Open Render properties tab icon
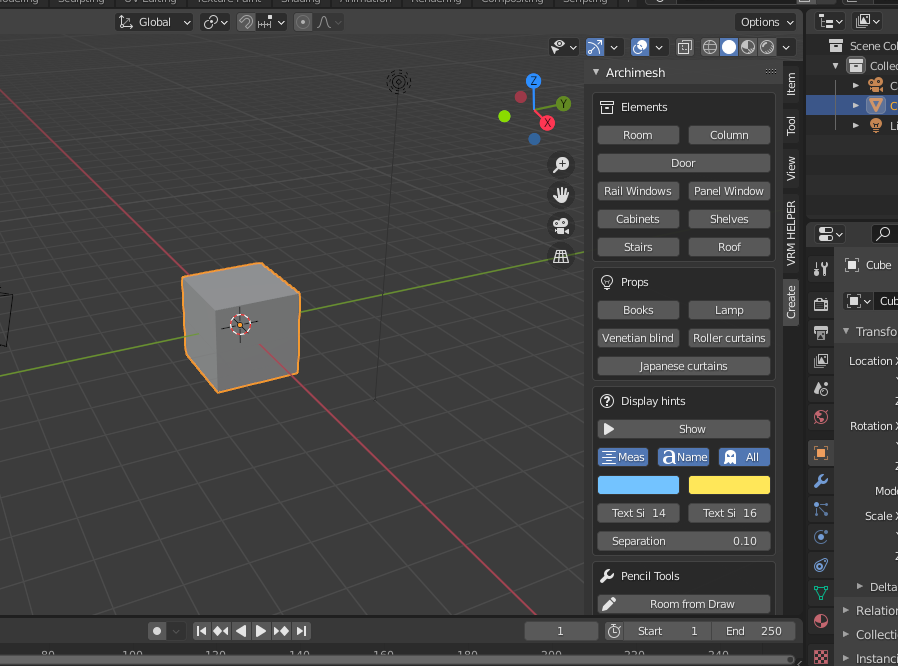This screenshot has width=898, height=666. click(x=821, y=304)
